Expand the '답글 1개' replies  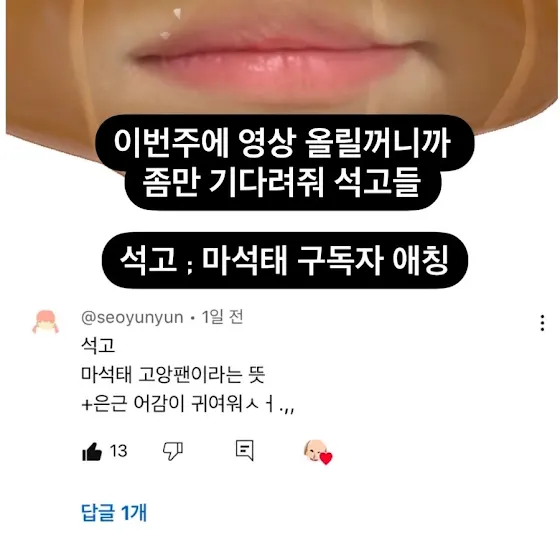click(114, 512)
